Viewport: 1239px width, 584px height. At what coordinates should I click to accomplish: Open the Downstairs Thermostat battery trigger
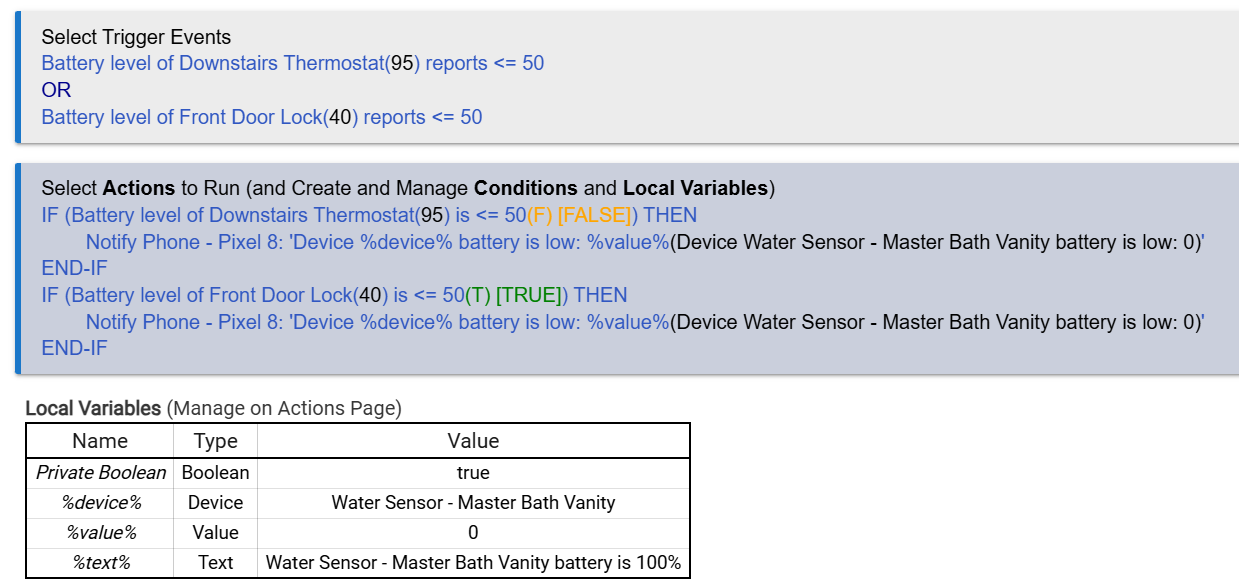pyautogui.click(x=292, y=63)
